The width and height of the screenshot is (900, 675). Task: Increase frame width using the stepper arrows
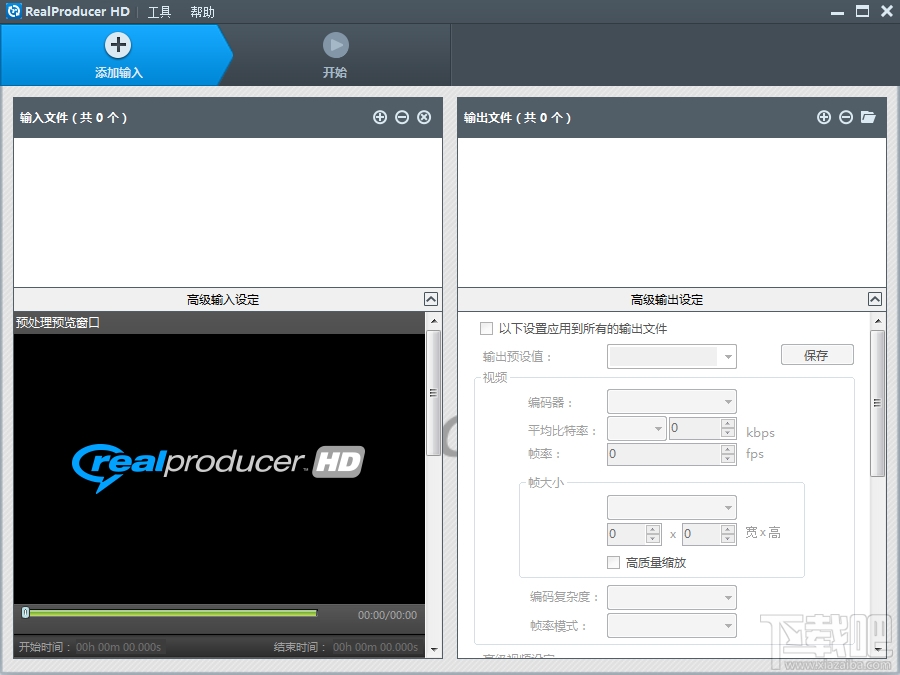coord(650,531)
